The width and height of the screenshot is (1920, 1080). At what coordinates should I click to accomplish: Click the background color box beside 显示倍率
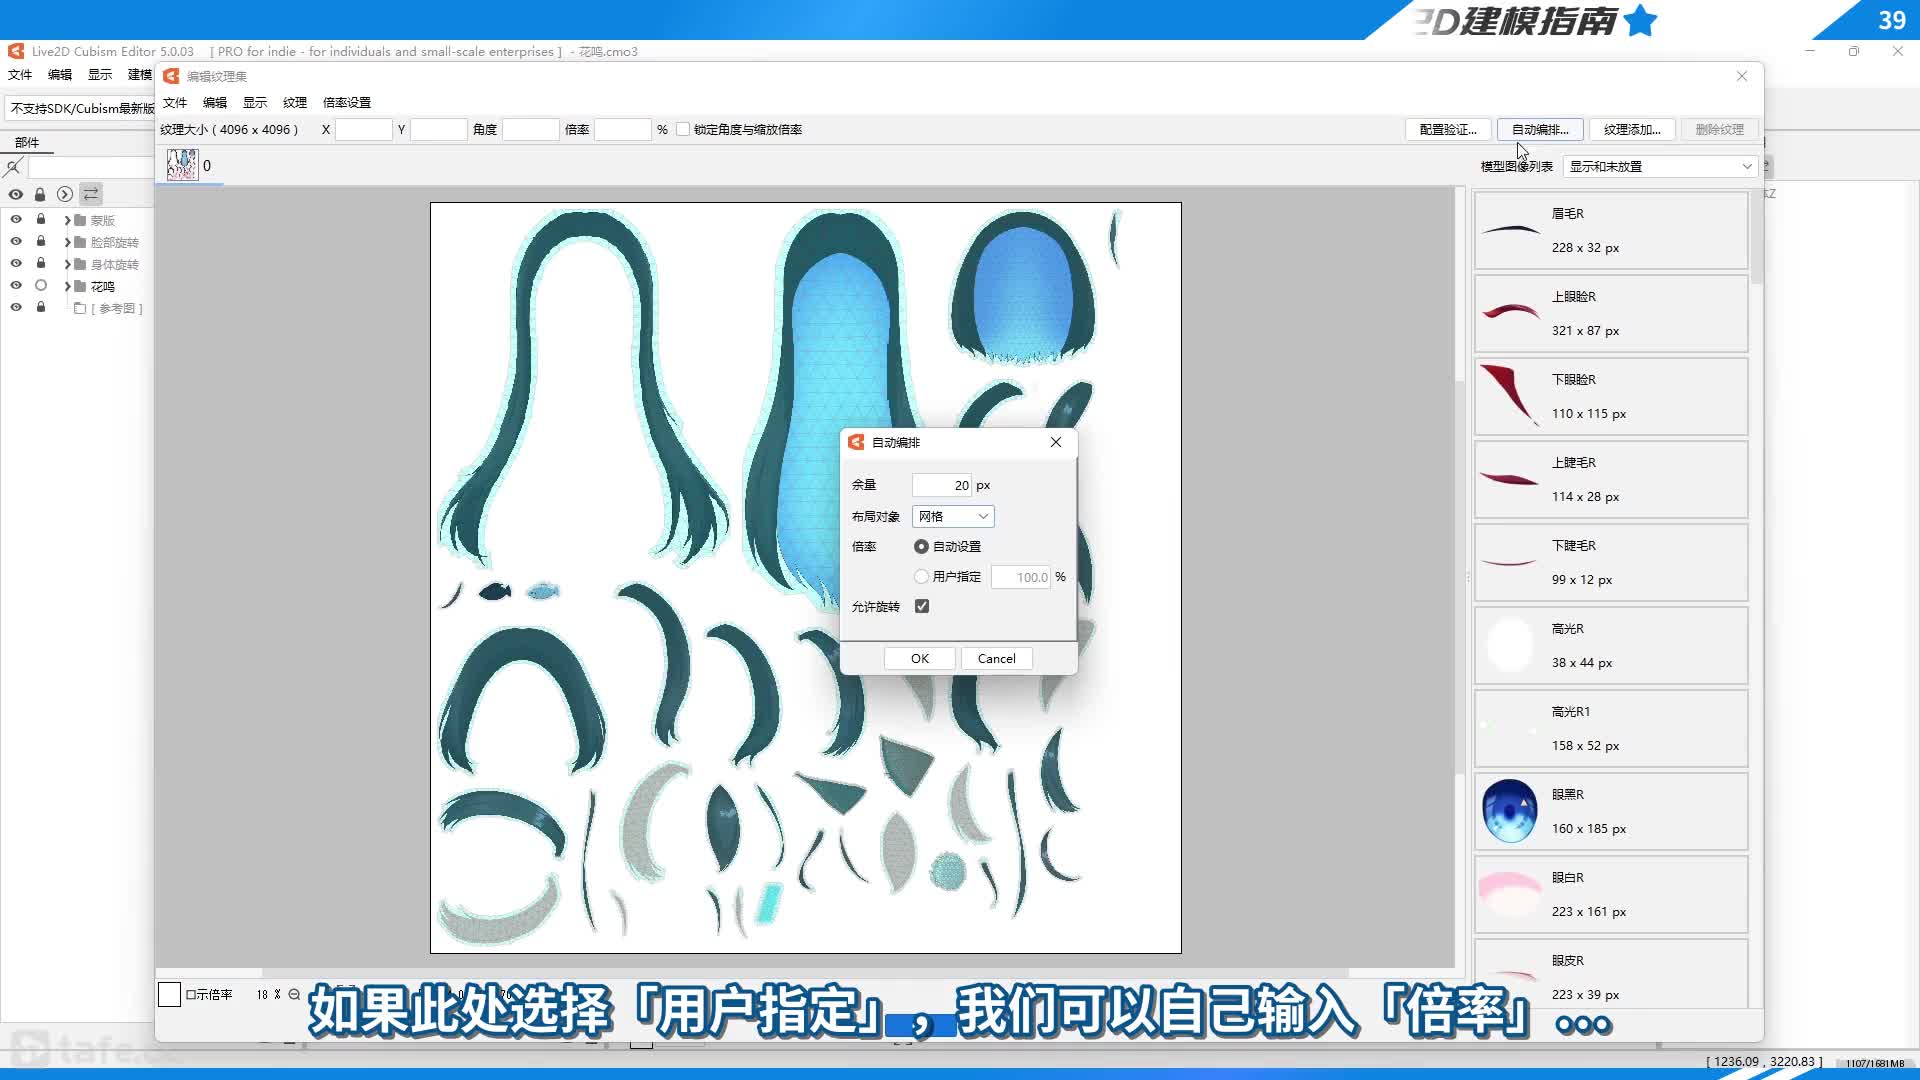pos(169,994)
